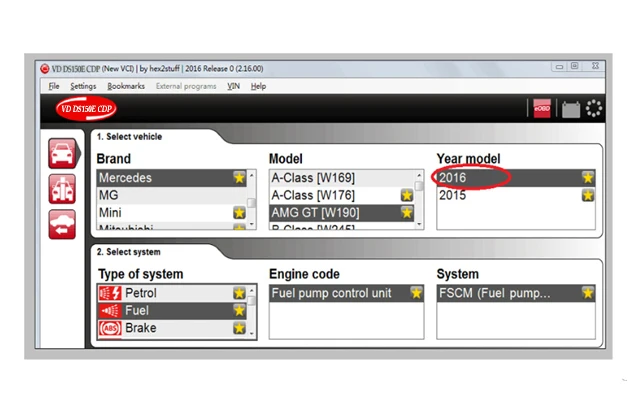This screenshot has width=640, height=418.
Task: Toggle bookmark star for year 2016
Action: click(588, 178)
